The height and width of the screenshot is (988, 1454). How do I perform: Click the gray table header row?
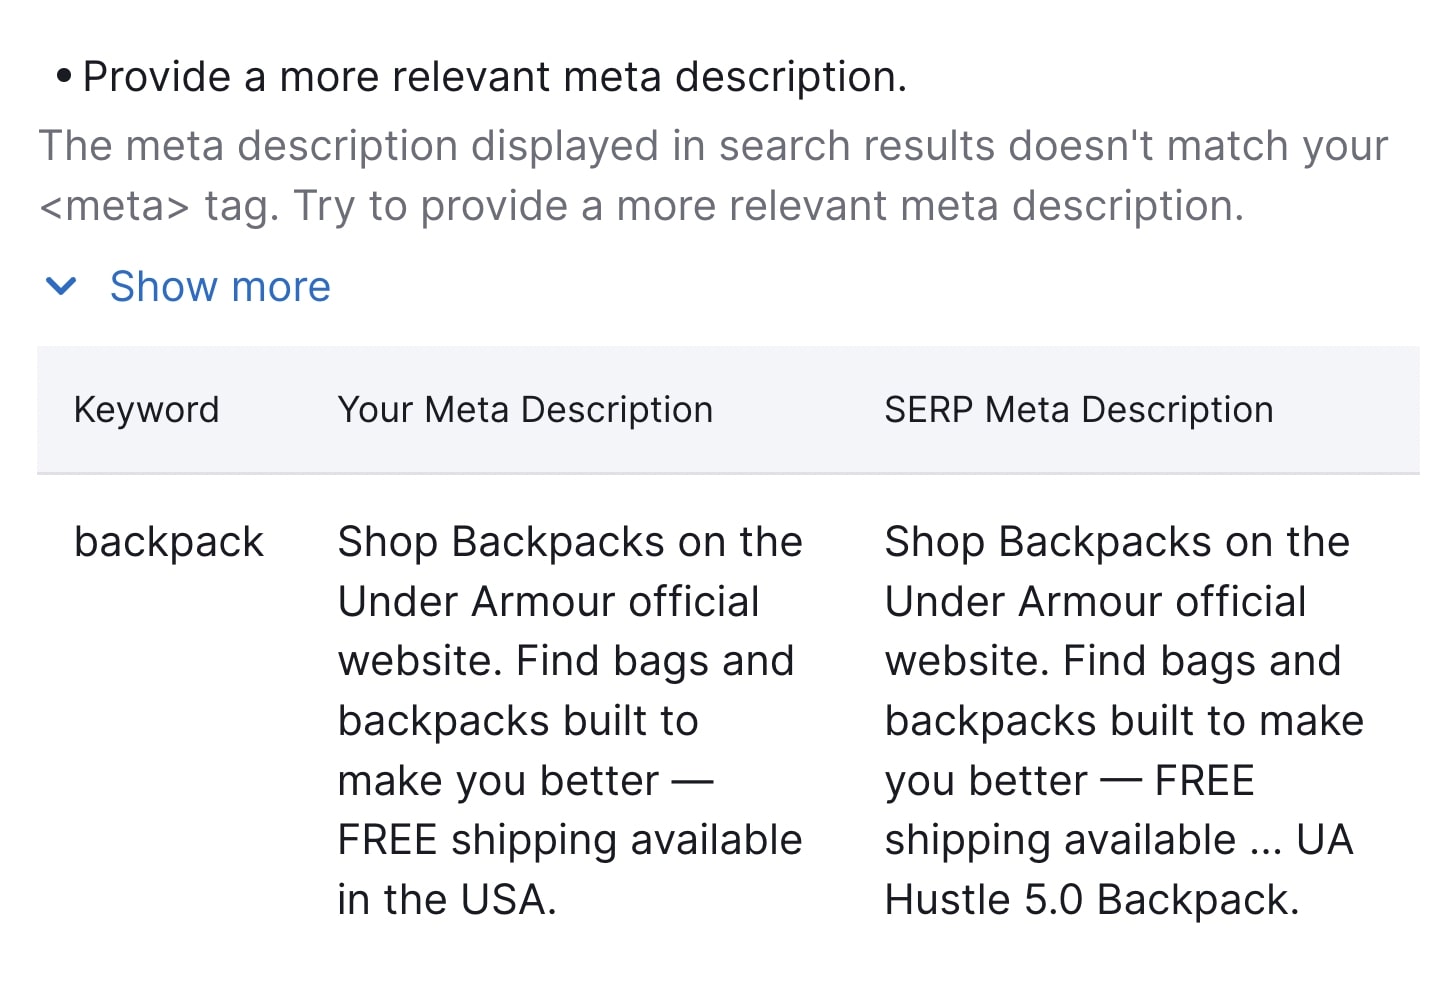pos(728,409)
